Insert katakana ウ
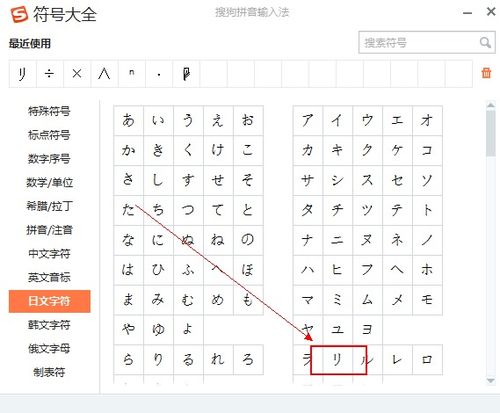The height and width of the screenshot is (413, 500). [367, 120]
